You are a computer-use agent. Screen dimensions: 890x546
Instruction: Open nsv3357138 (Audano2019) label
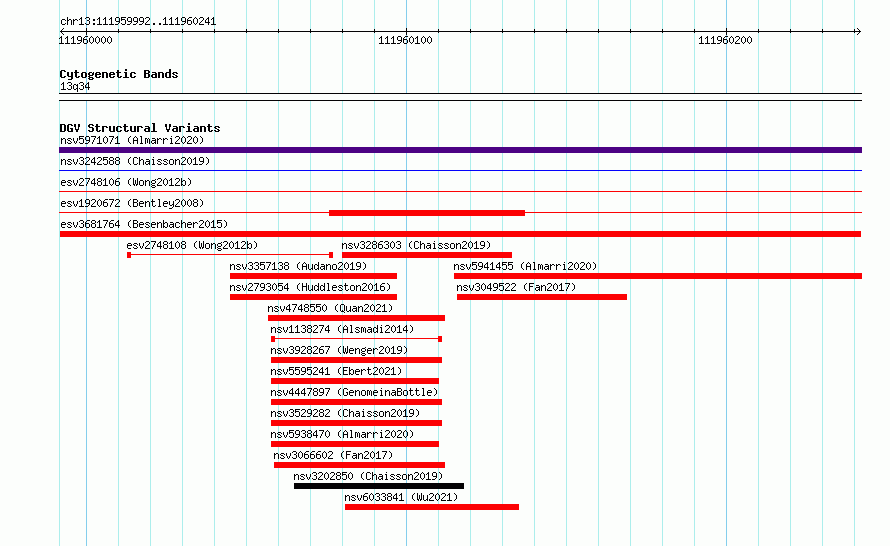(x=298, y=266)
